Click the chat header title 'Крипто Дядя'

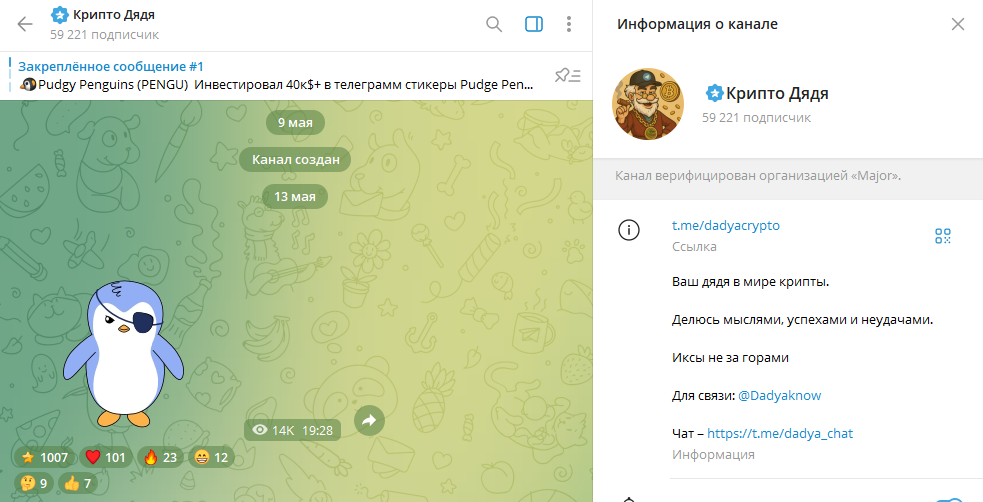(x=113, y=14)
